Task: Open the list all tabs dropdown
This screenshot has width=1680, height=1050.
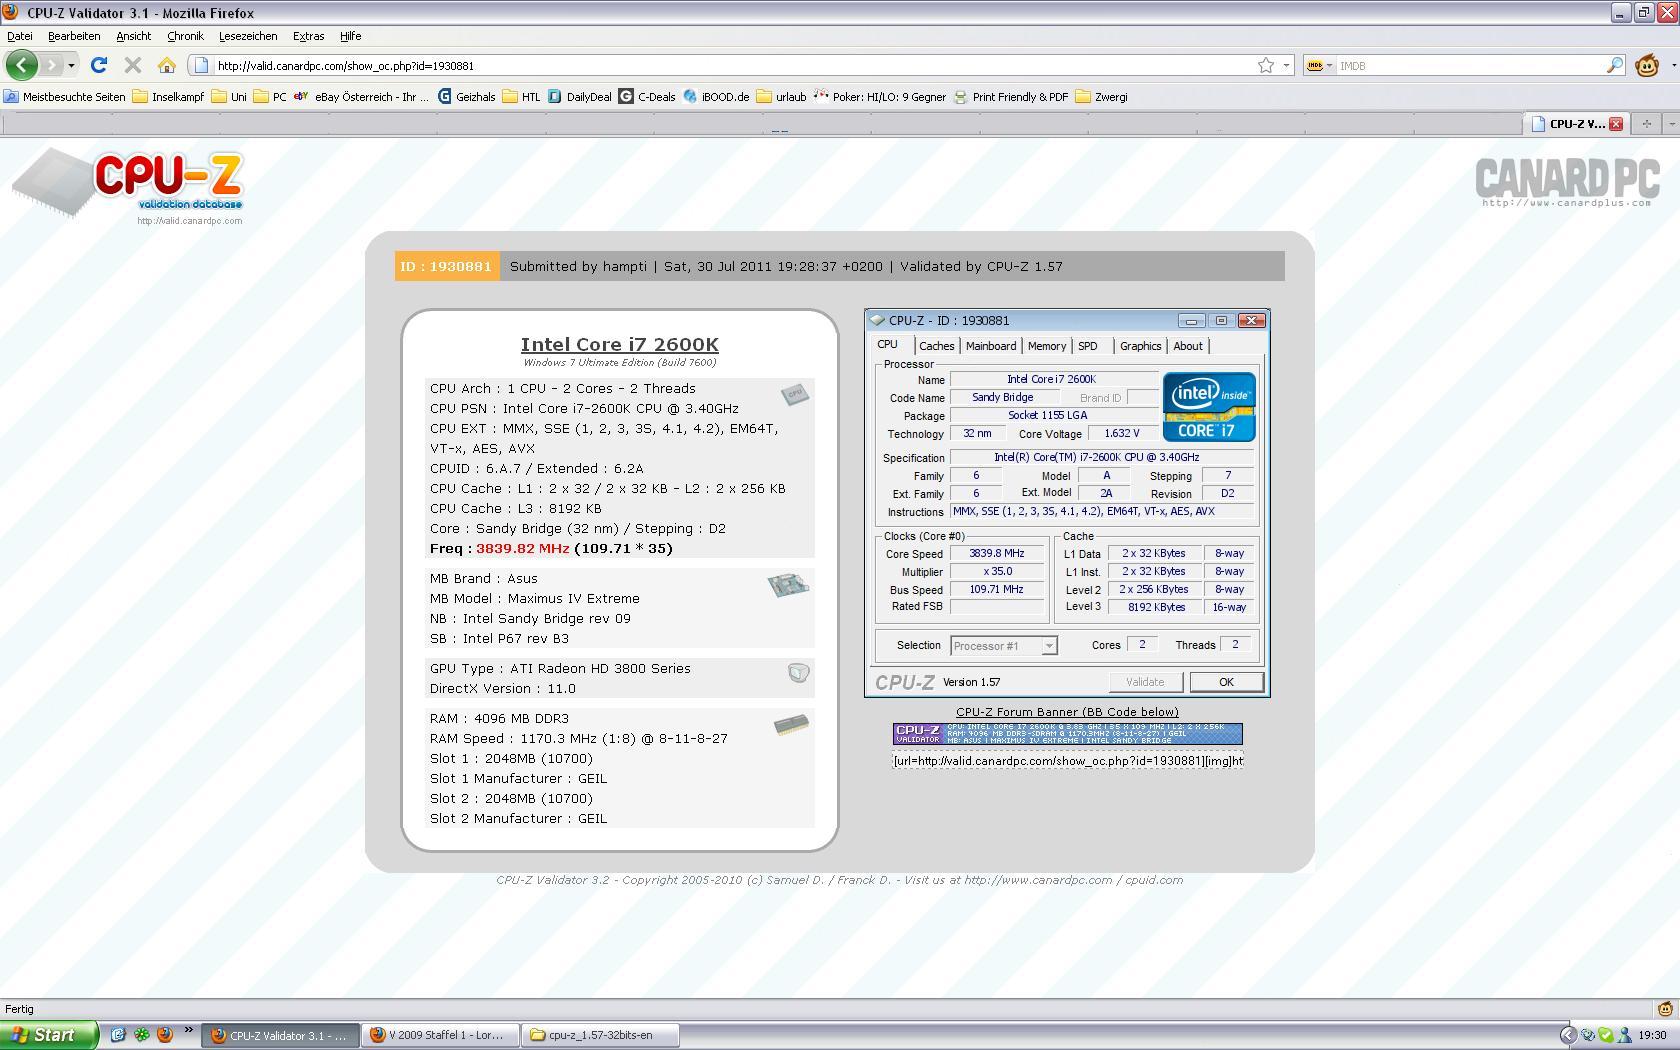Action: [x=1670, y=124]
